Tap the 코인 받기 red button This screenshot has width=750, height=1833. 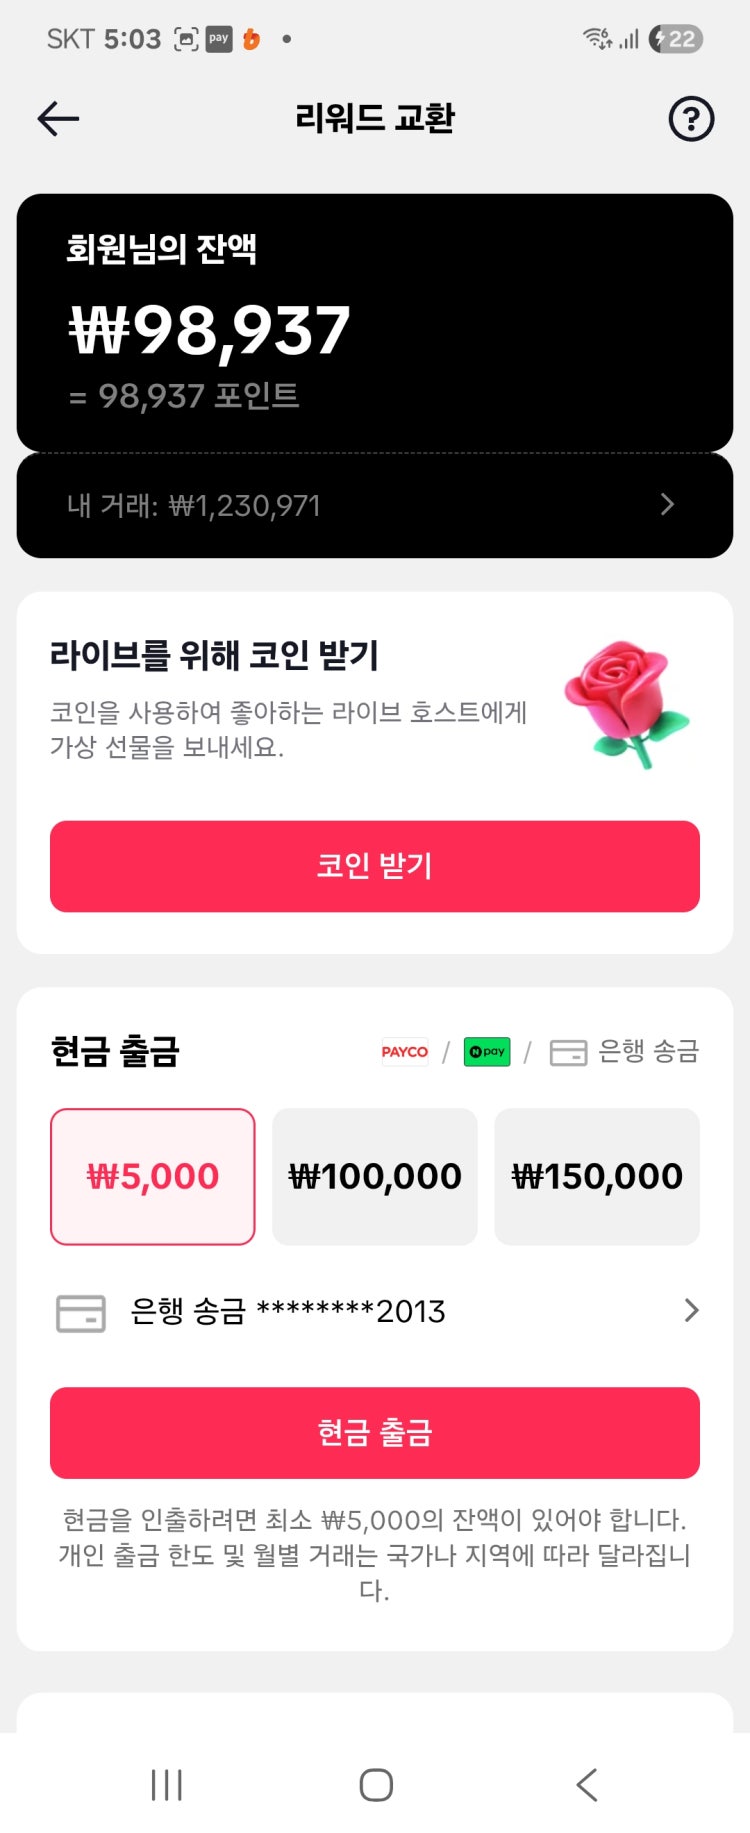(375, 866)
